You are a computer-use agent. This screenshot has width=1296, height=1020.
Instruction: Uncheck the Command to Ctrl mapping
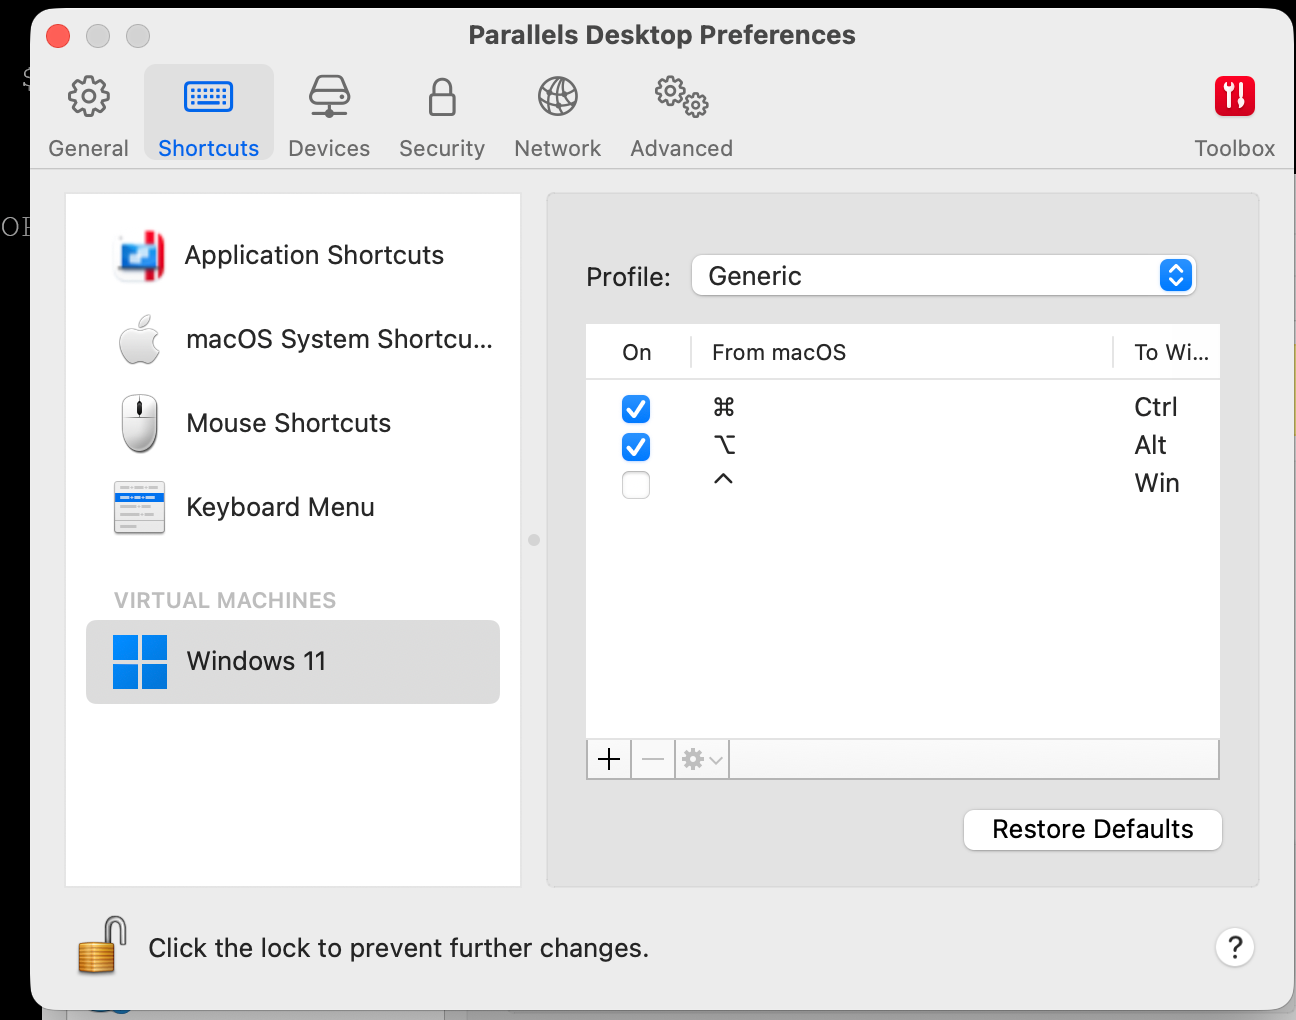coord(636,408)
